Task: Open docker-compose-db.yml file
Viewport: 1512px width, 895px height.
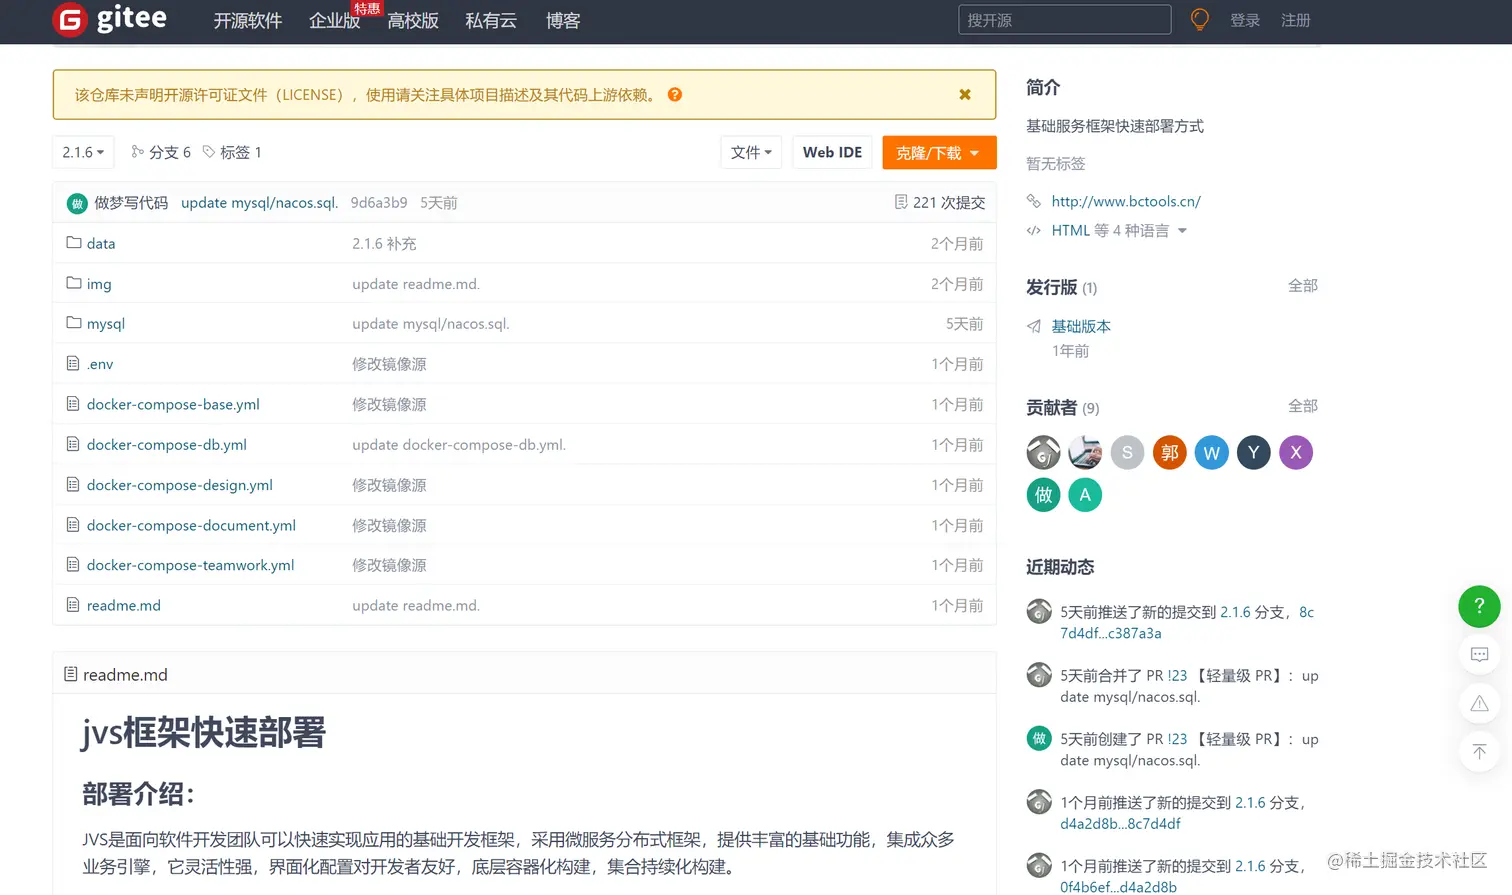Action: tap(167, 444)
